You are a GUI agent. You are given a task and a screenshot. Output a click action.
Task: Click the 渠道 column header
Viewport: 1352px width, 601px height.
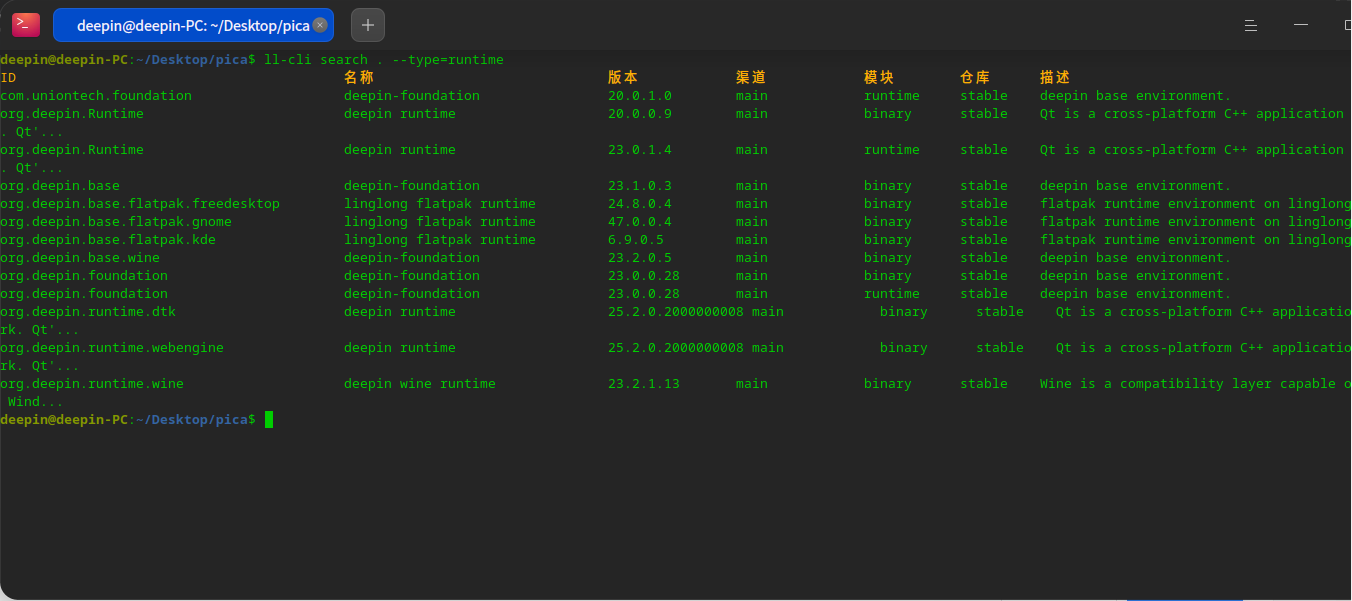coord(751,78)
